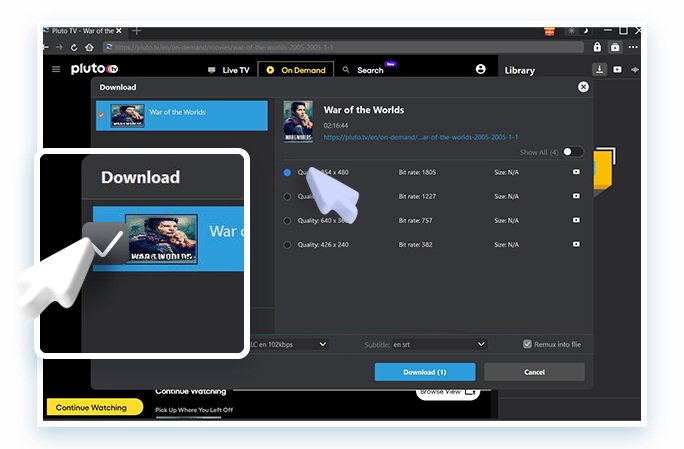684x449 pixels.
Task: Toggle the Remux into file checkbox
Action: click(527, 344)
